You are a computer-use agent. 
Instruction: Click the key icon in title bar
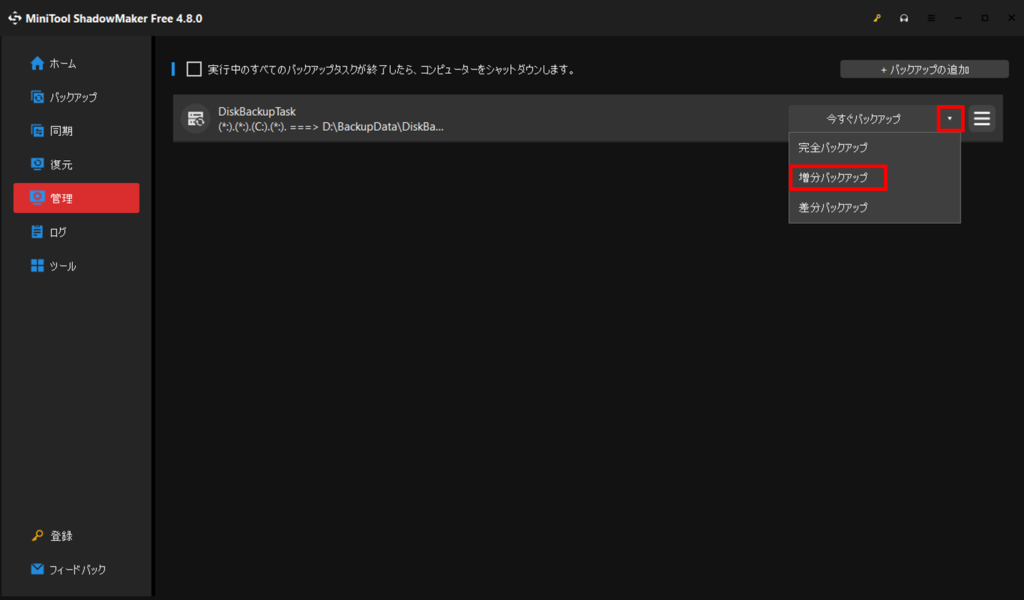877,18
